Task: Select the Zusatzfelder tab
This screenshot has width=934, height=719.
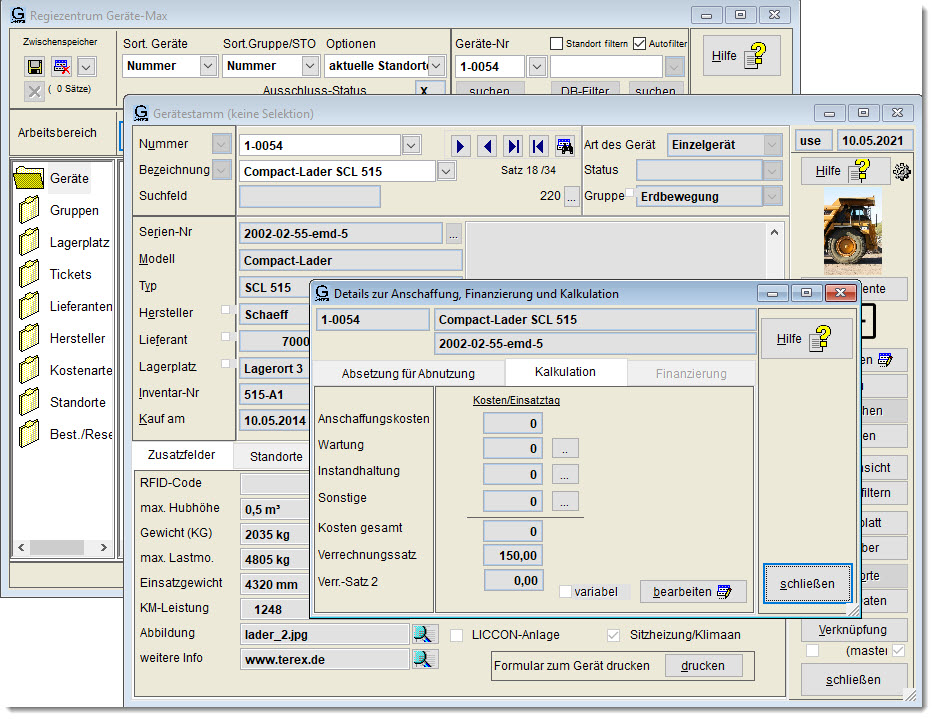Action: [183, 455]
